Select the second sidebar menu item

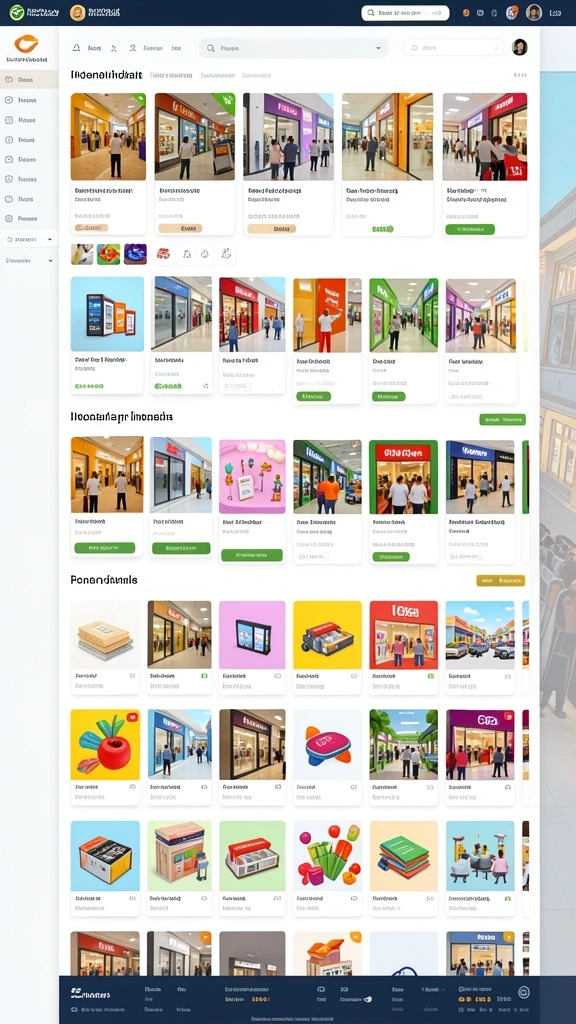coord(29,100)
